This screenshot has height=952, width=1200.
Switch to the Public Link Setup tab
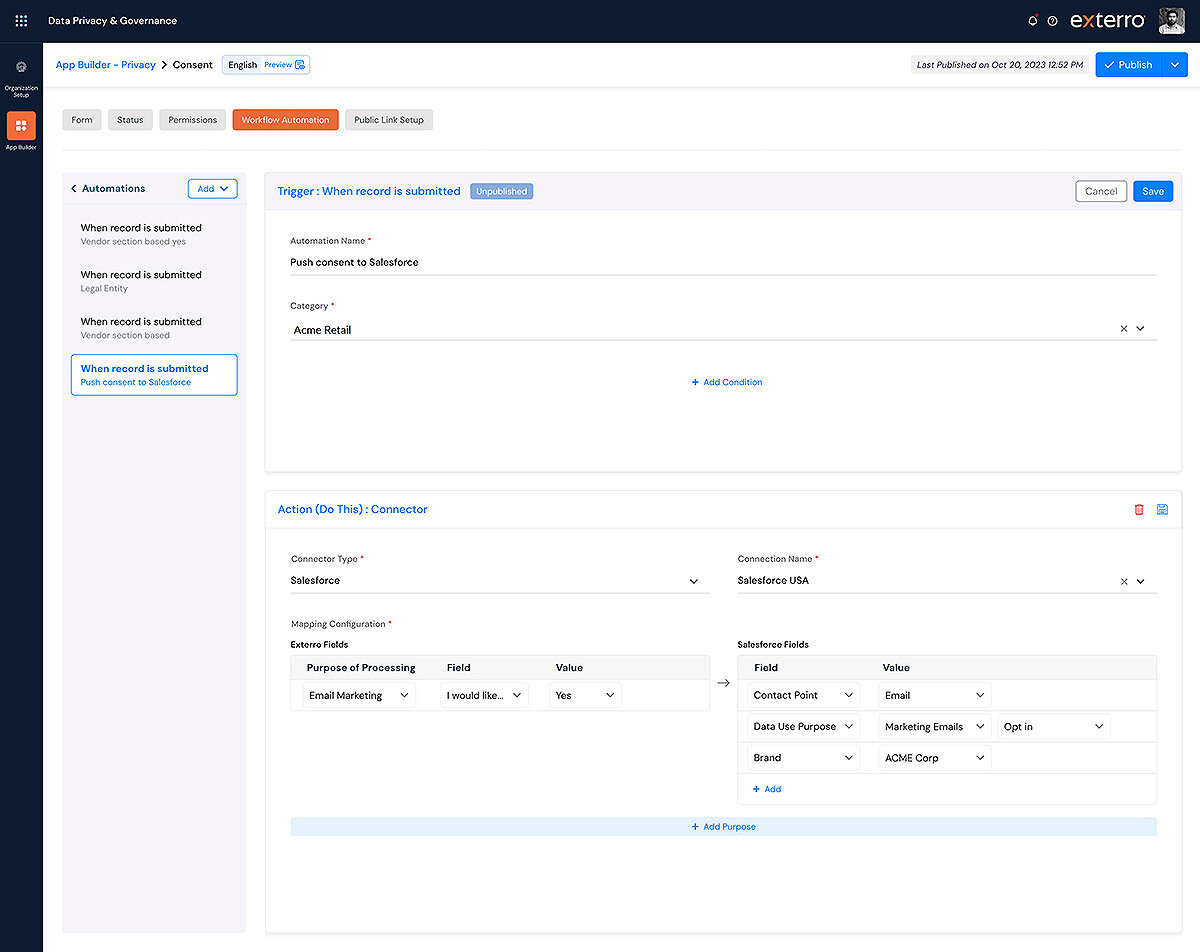389,120
